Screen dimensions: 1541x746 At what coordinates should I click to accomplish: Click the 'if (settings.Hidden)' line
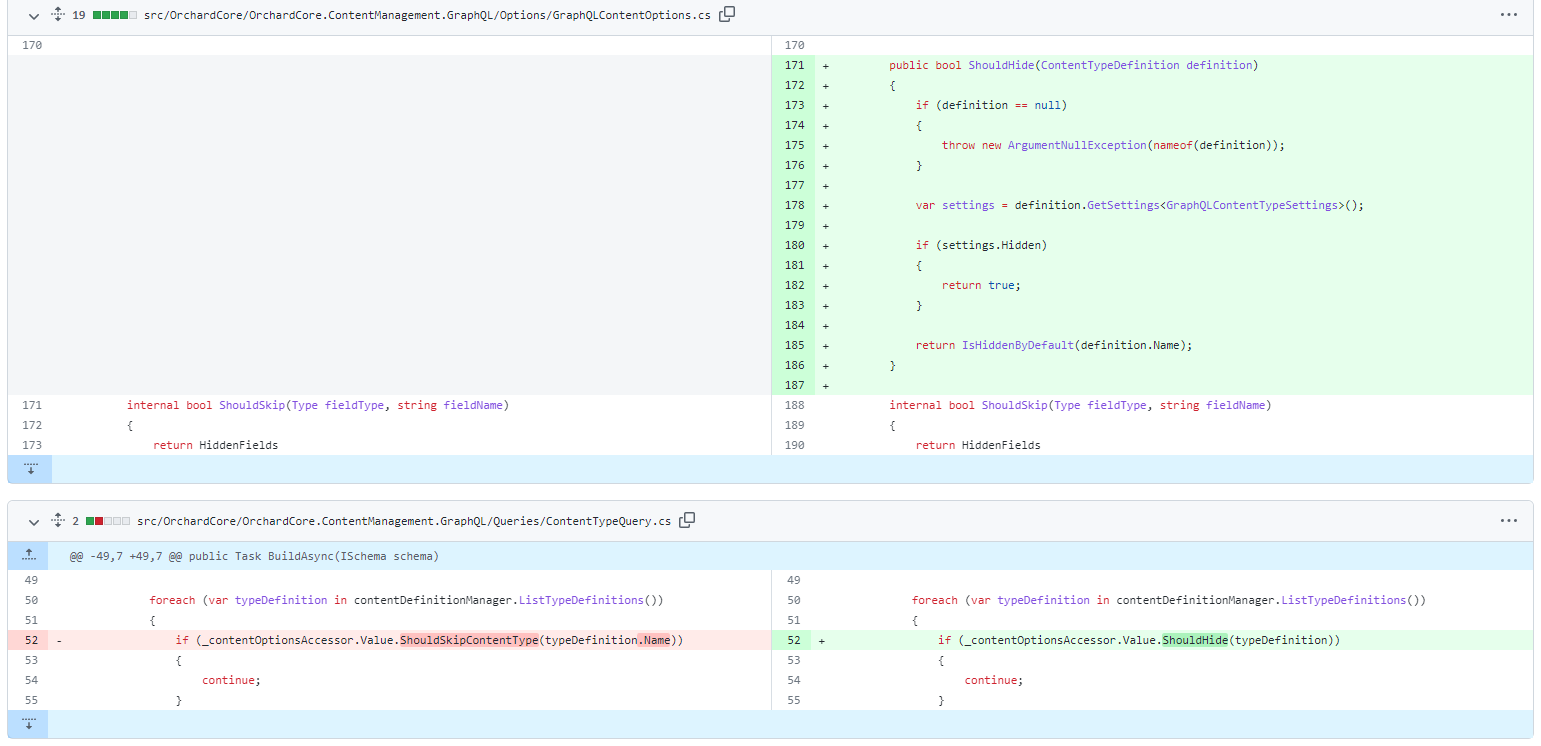981,245
